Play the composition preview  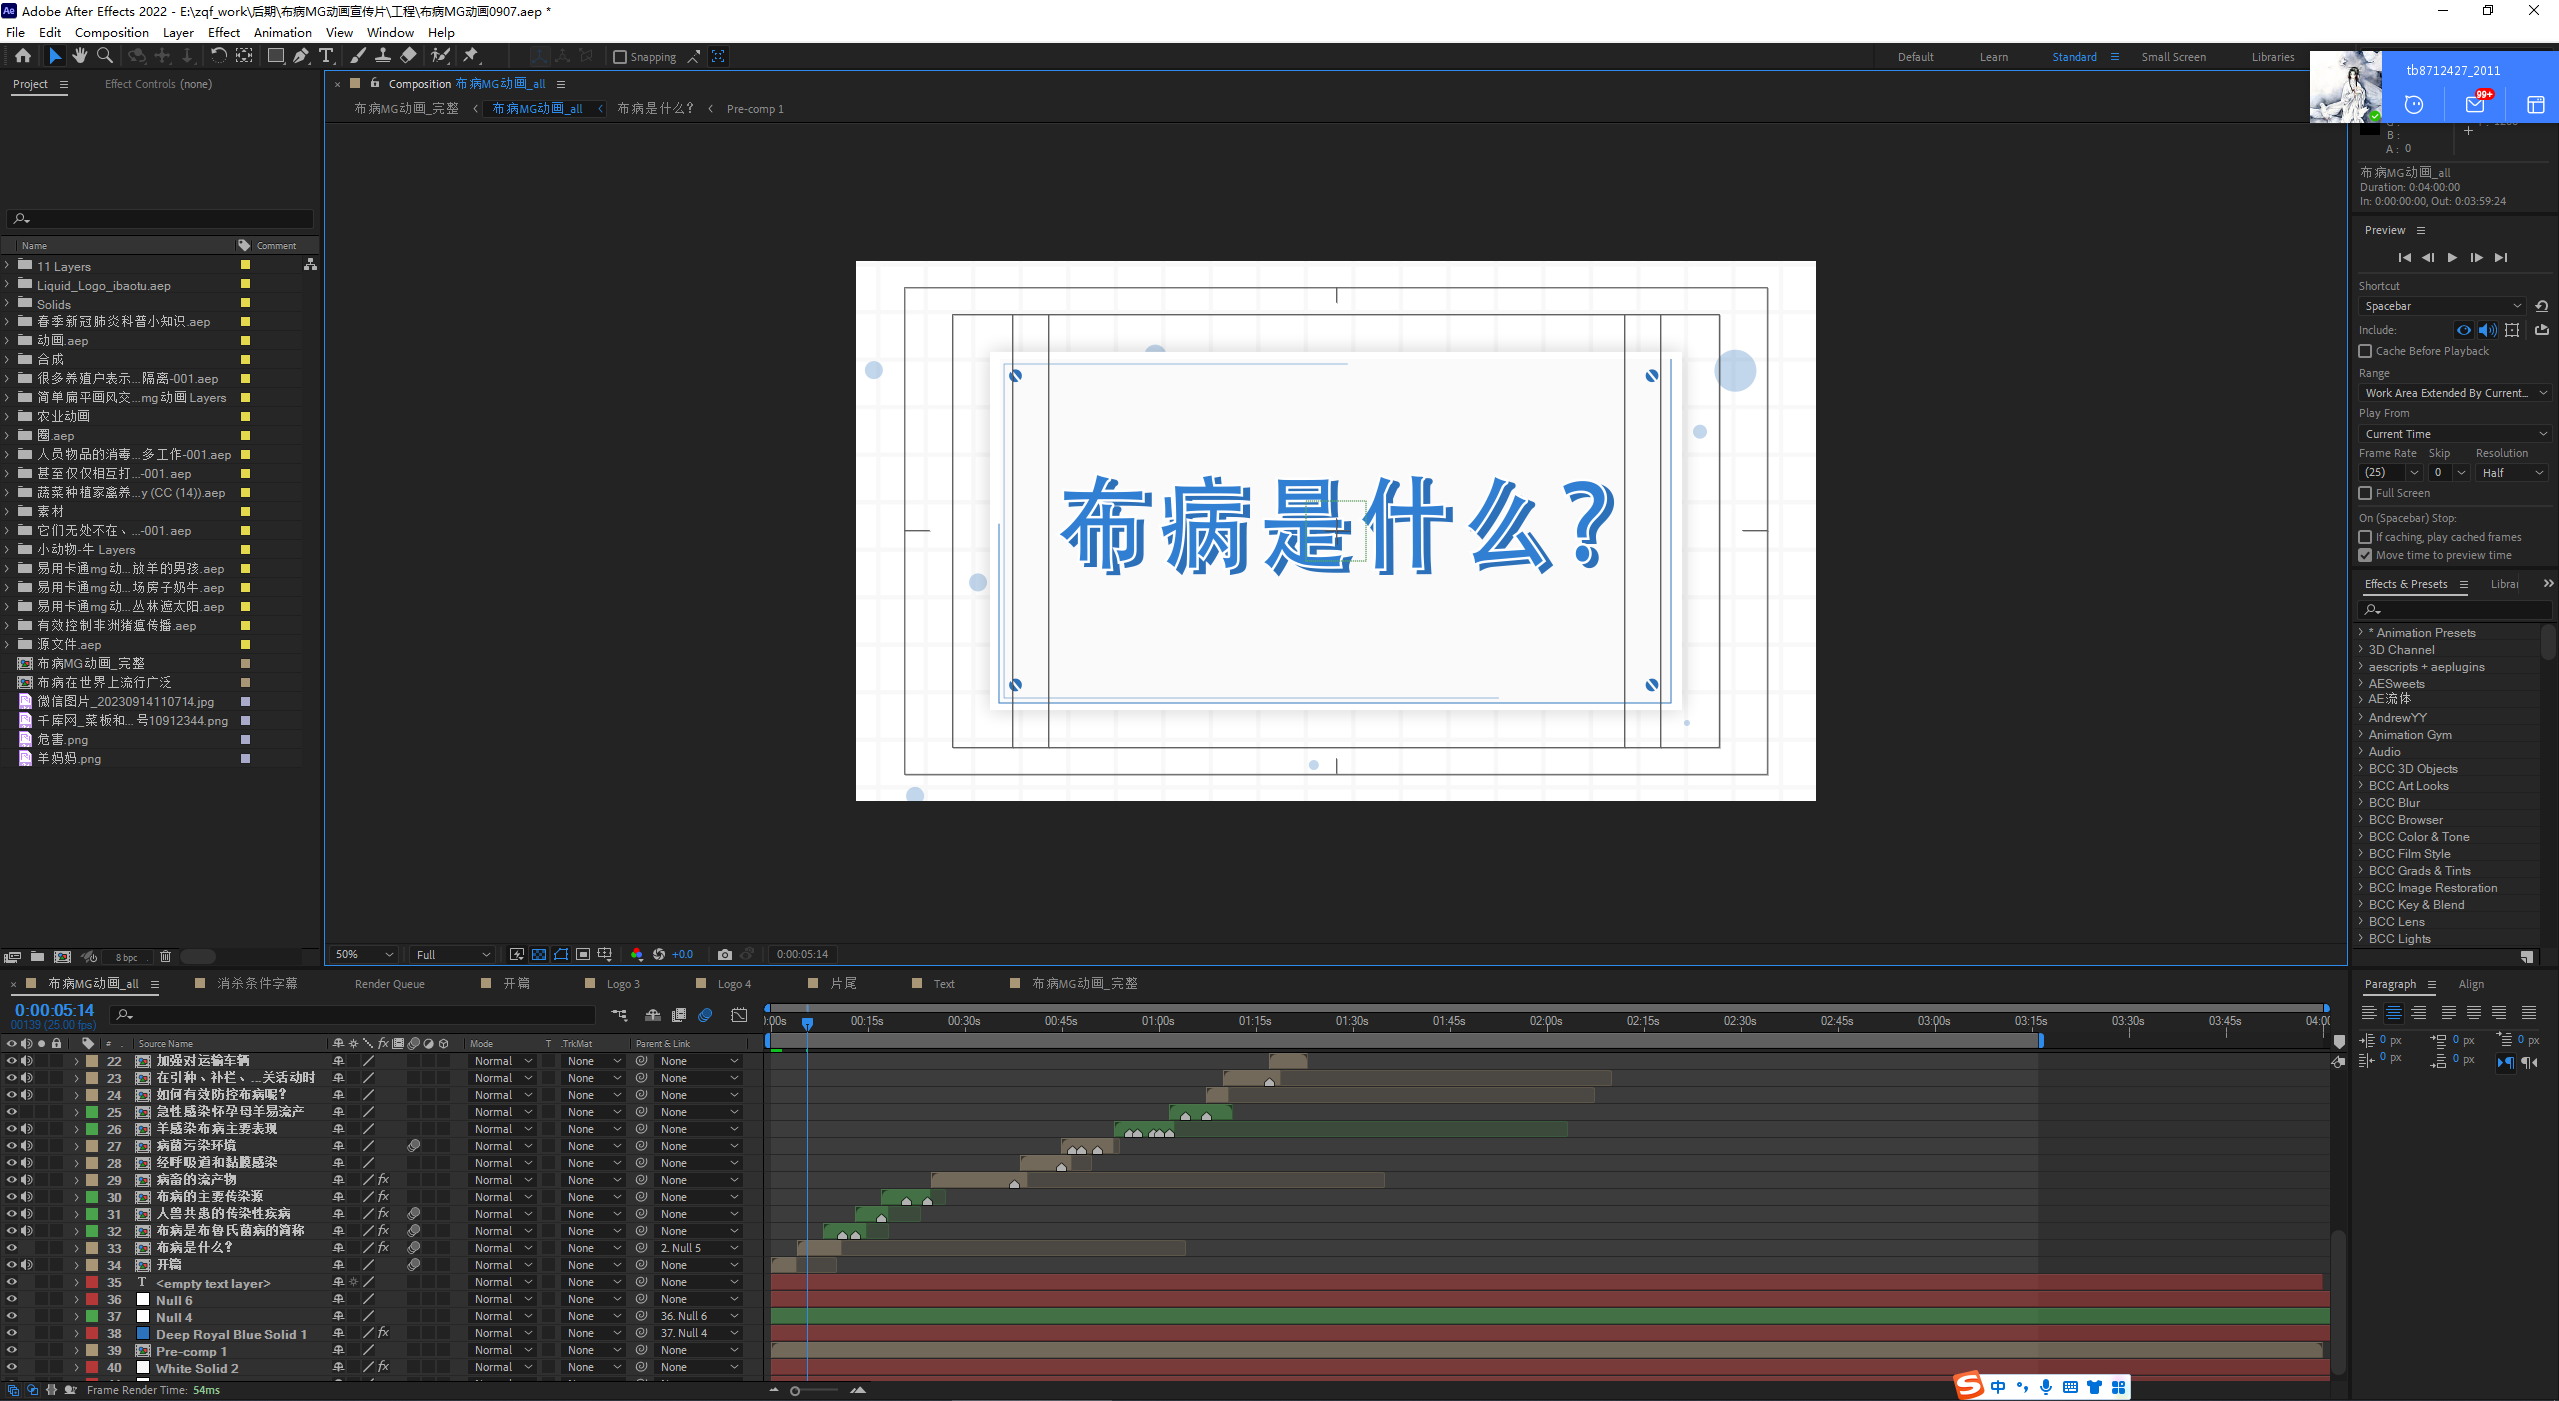(2452, 258)
